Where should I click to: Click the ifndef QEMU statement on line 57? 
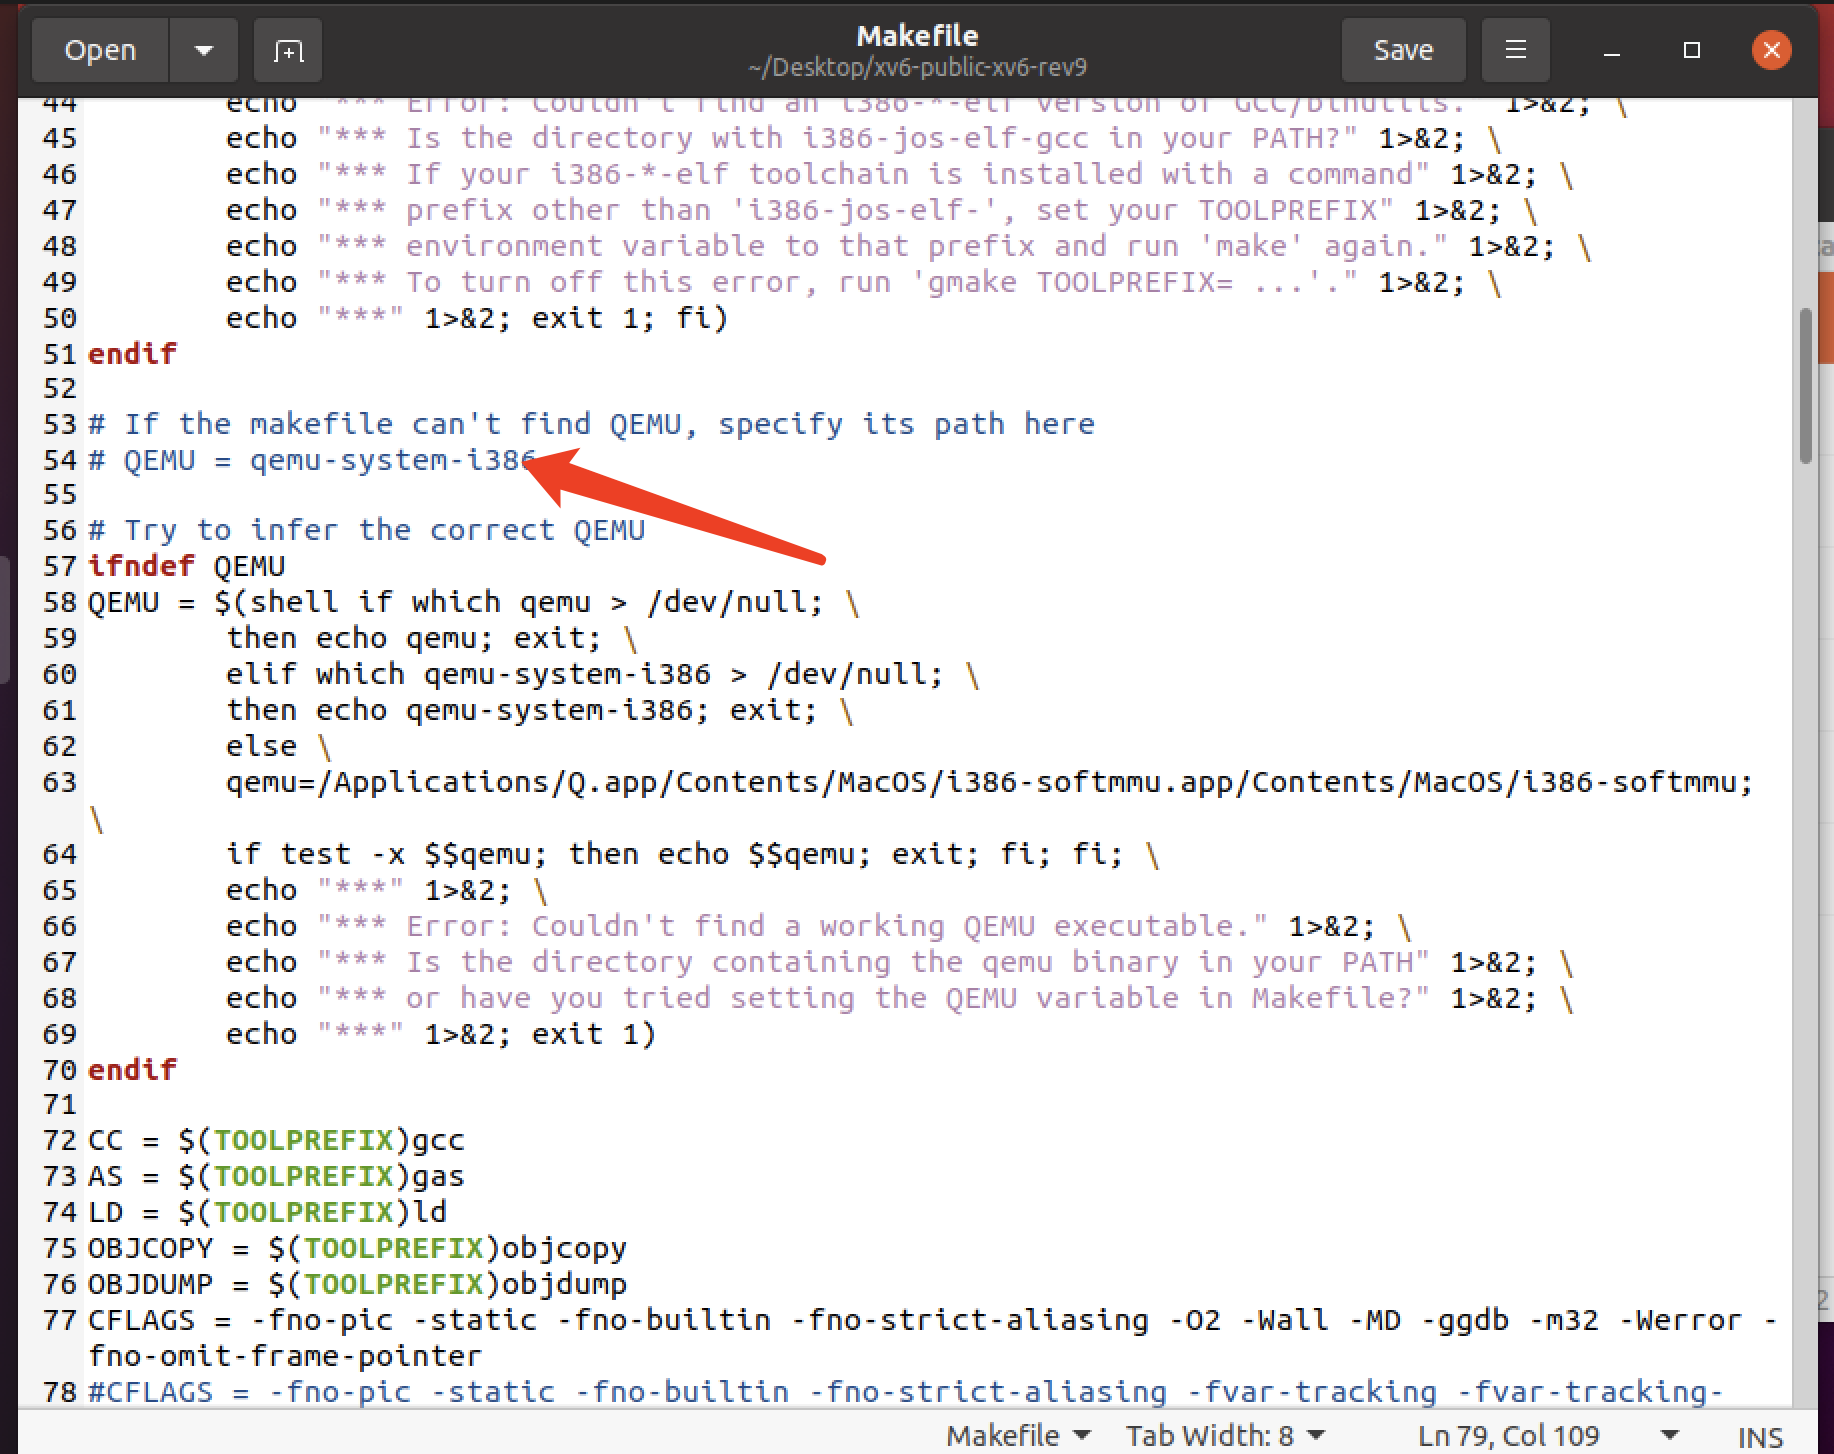pyautogui.click(x=185, y=565)
